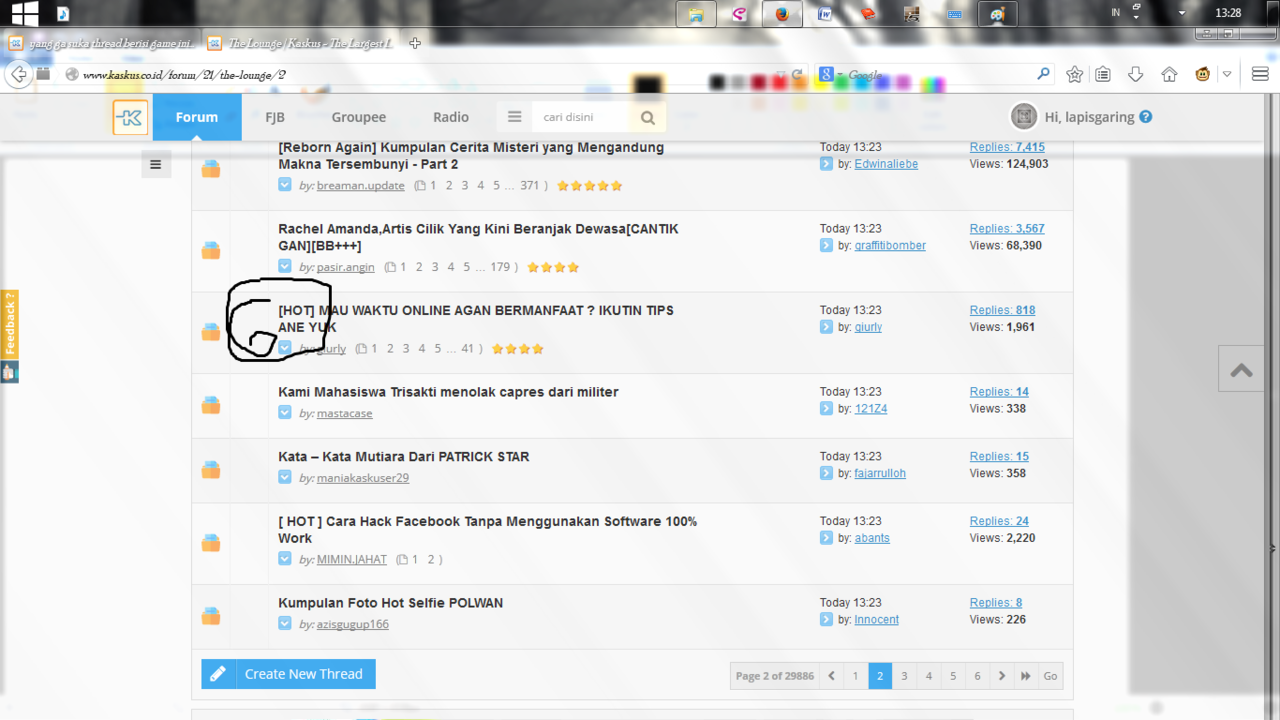Click next page arrow in pagination
The image size is (1280, 720).
[x=1002, y=676]
